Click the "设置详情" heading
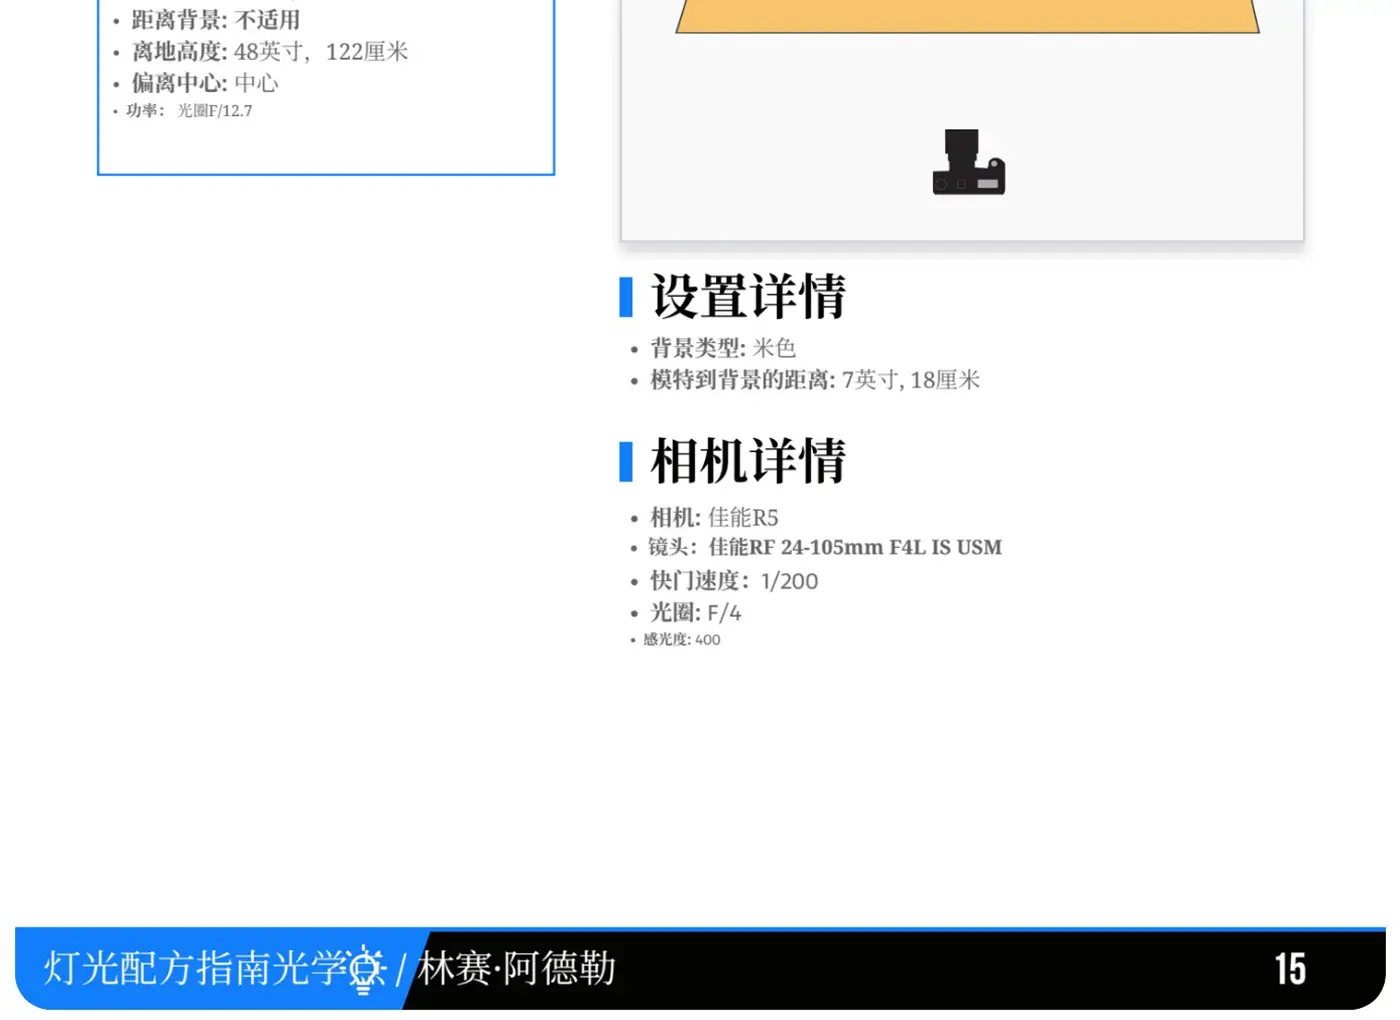1400x1020 pixels. [748, 297]
